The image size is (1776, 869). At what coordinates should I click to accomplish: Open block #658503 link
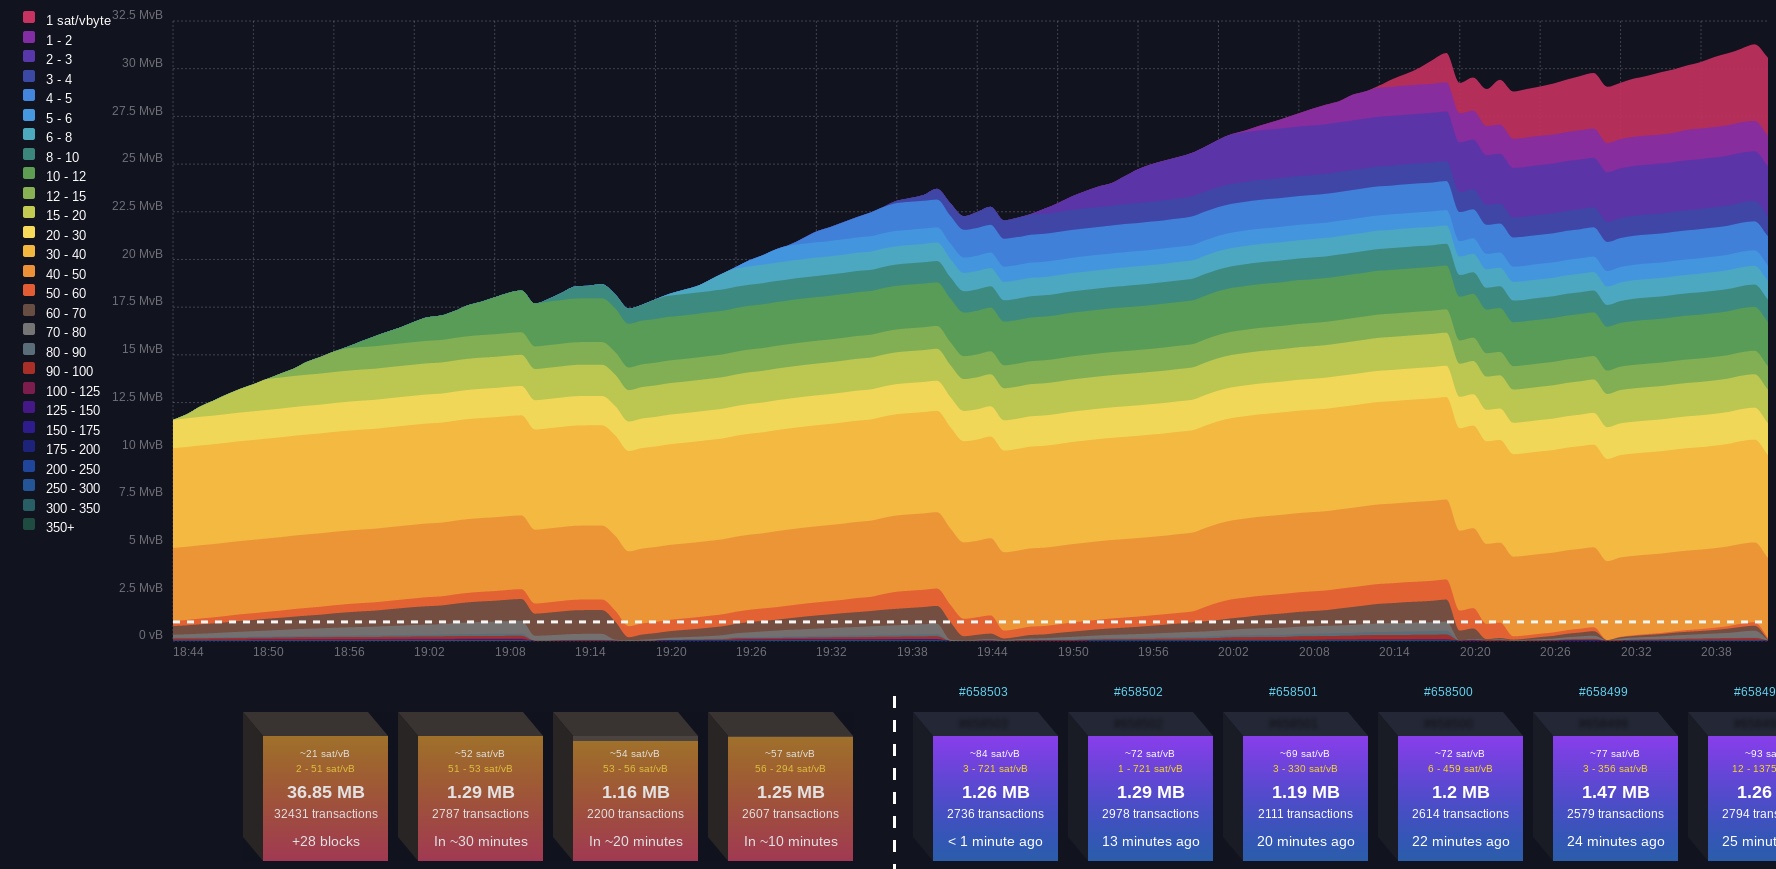983,692
